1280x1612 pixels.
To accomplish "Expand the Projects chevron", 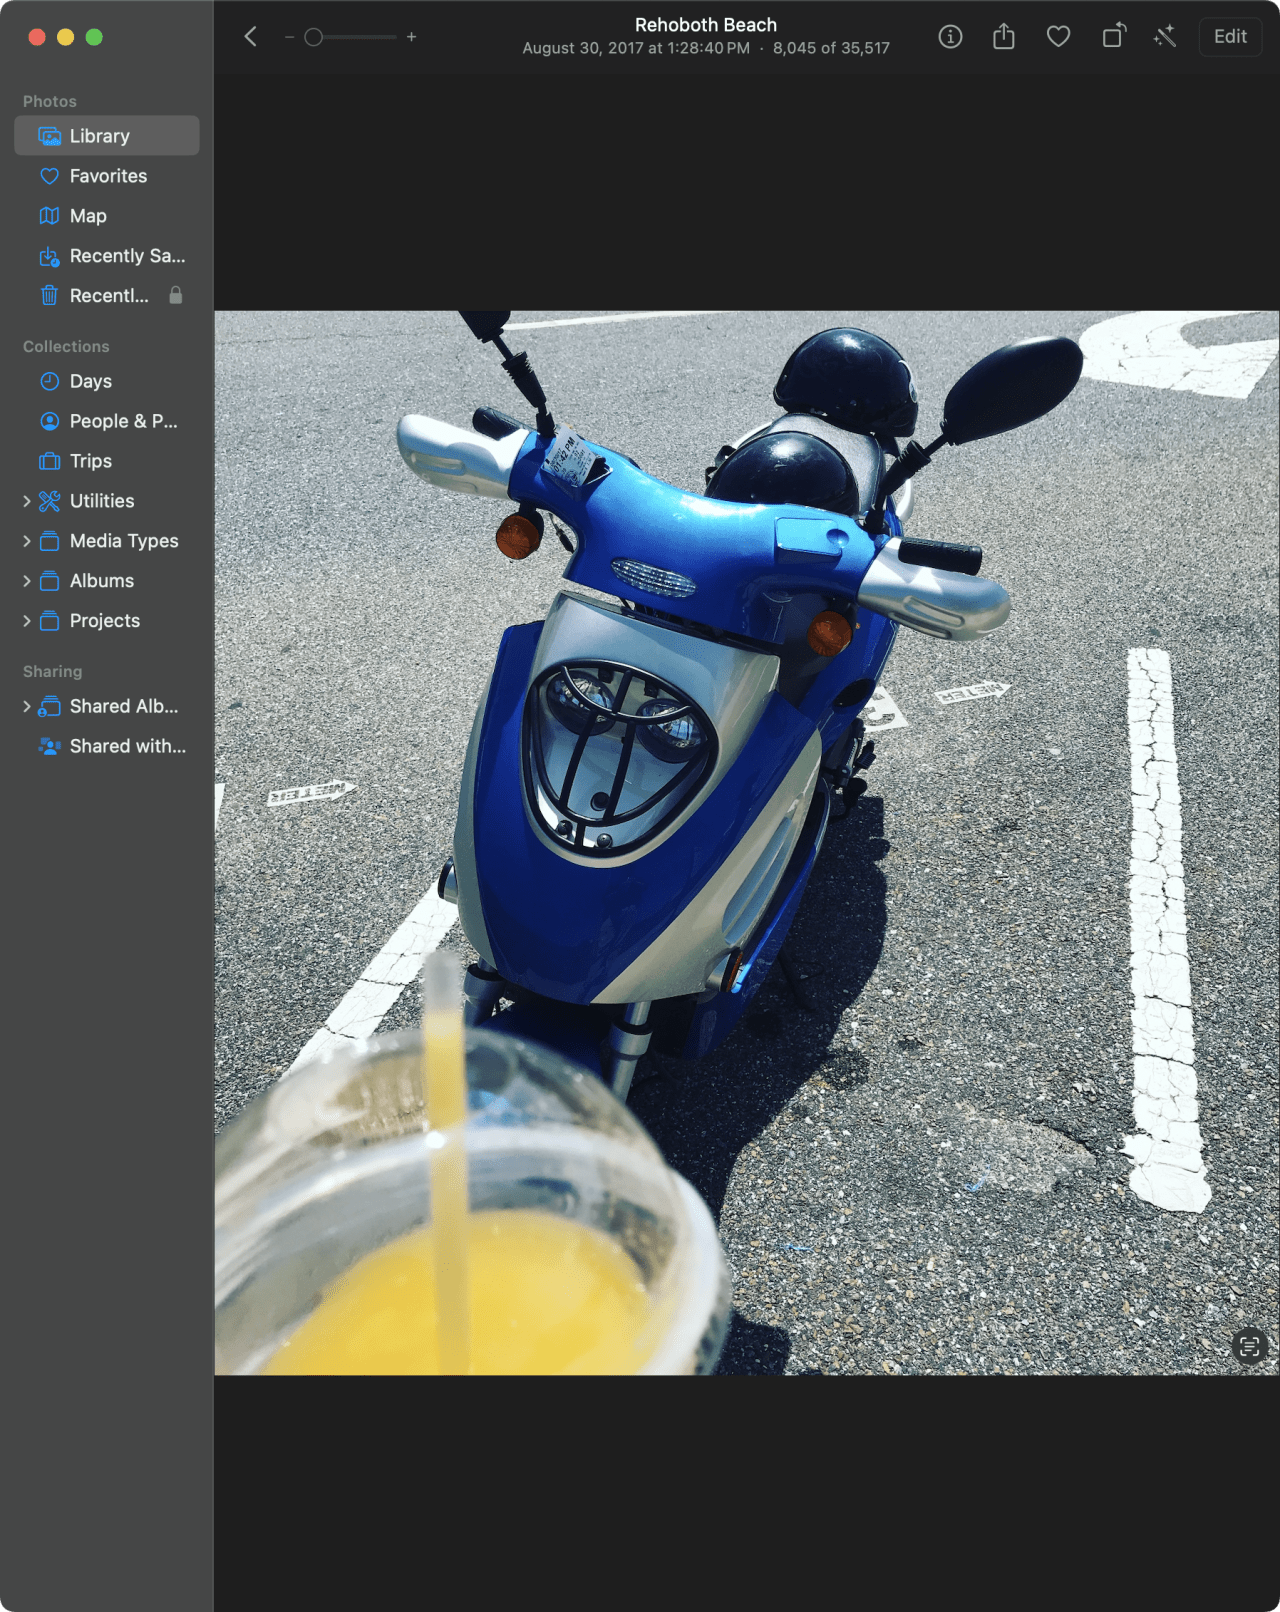I will pyautogui.click(x=27, y=621).
